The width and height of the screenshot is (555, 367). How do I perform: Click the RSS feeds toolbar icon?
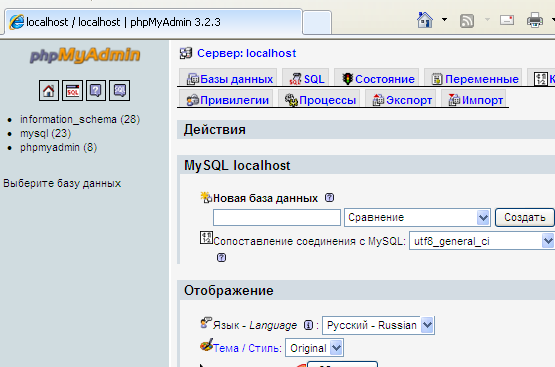click(x=467, y=21)
